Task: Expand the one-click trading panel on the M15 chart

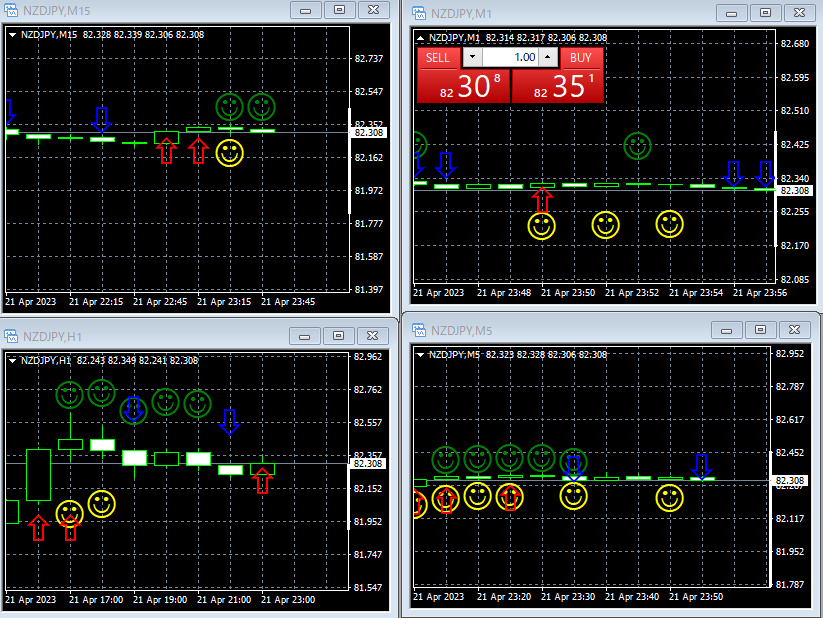Action: 12,35
